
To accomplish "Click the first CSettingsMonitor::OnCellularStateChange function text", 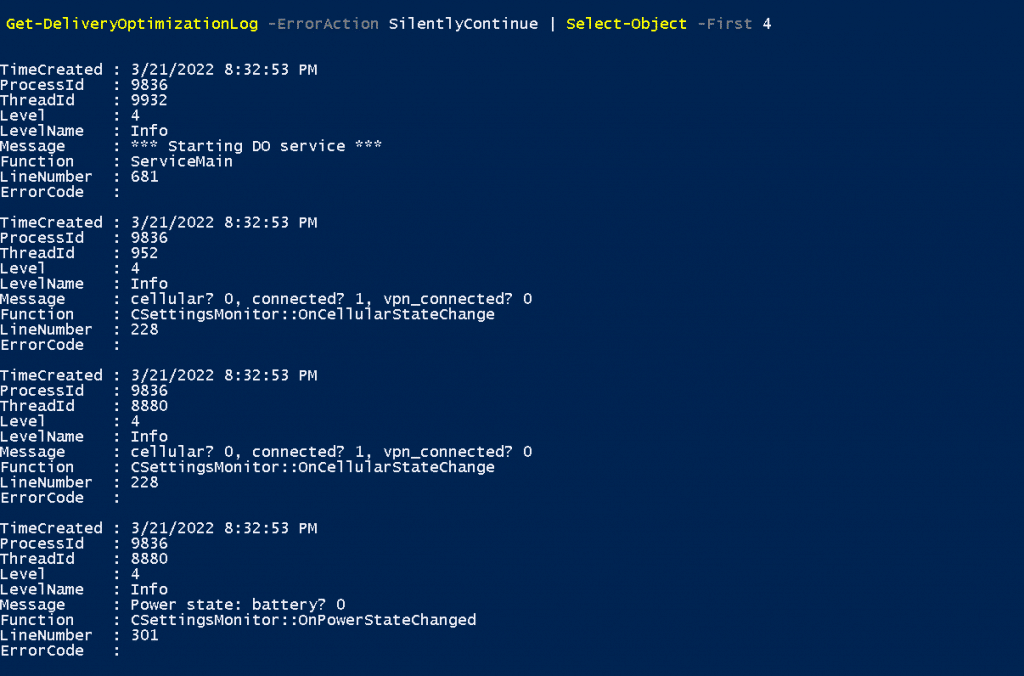I will [x=313, y=314].
